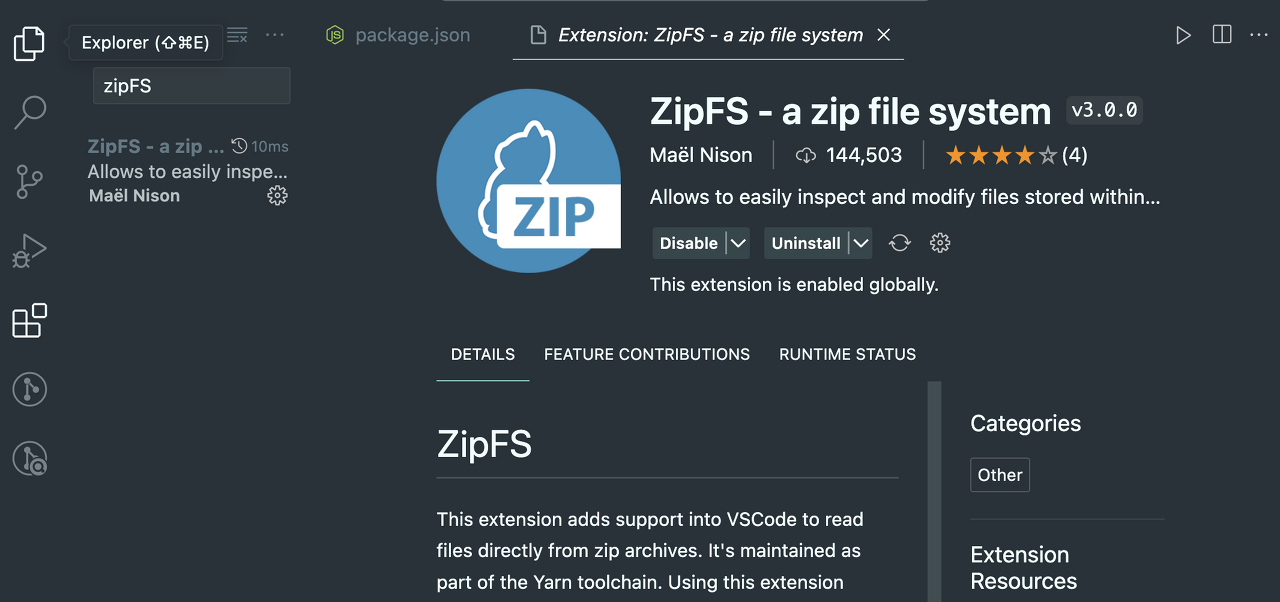The width and height of the screenshot is (1280, 602).
Task: Open the Git Graph activity bar icon
Action: [29, 389]
